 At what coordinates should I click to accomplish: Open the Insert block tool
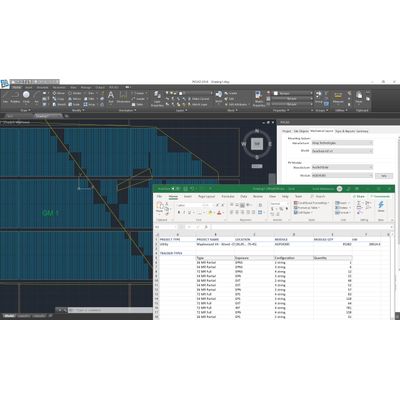pos(219,97)
